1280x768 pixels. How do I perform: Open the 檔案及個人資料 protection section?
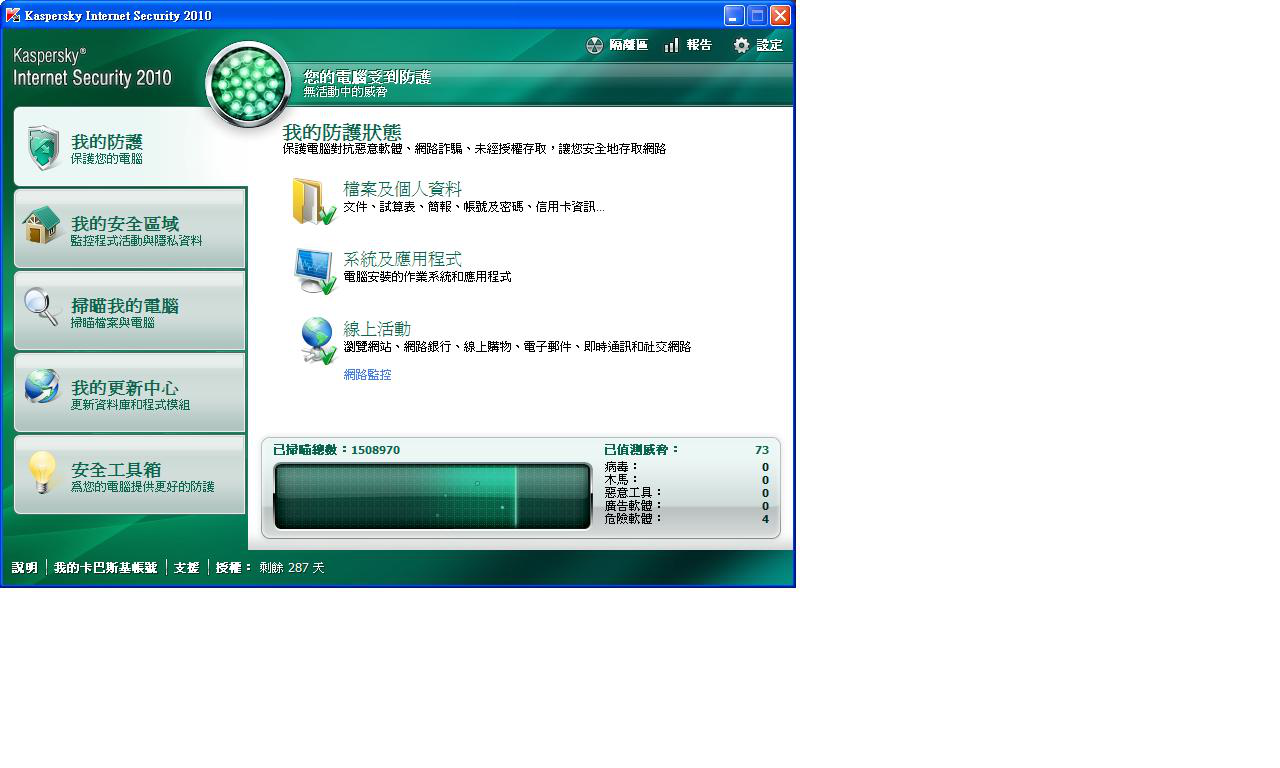(402, 189)
